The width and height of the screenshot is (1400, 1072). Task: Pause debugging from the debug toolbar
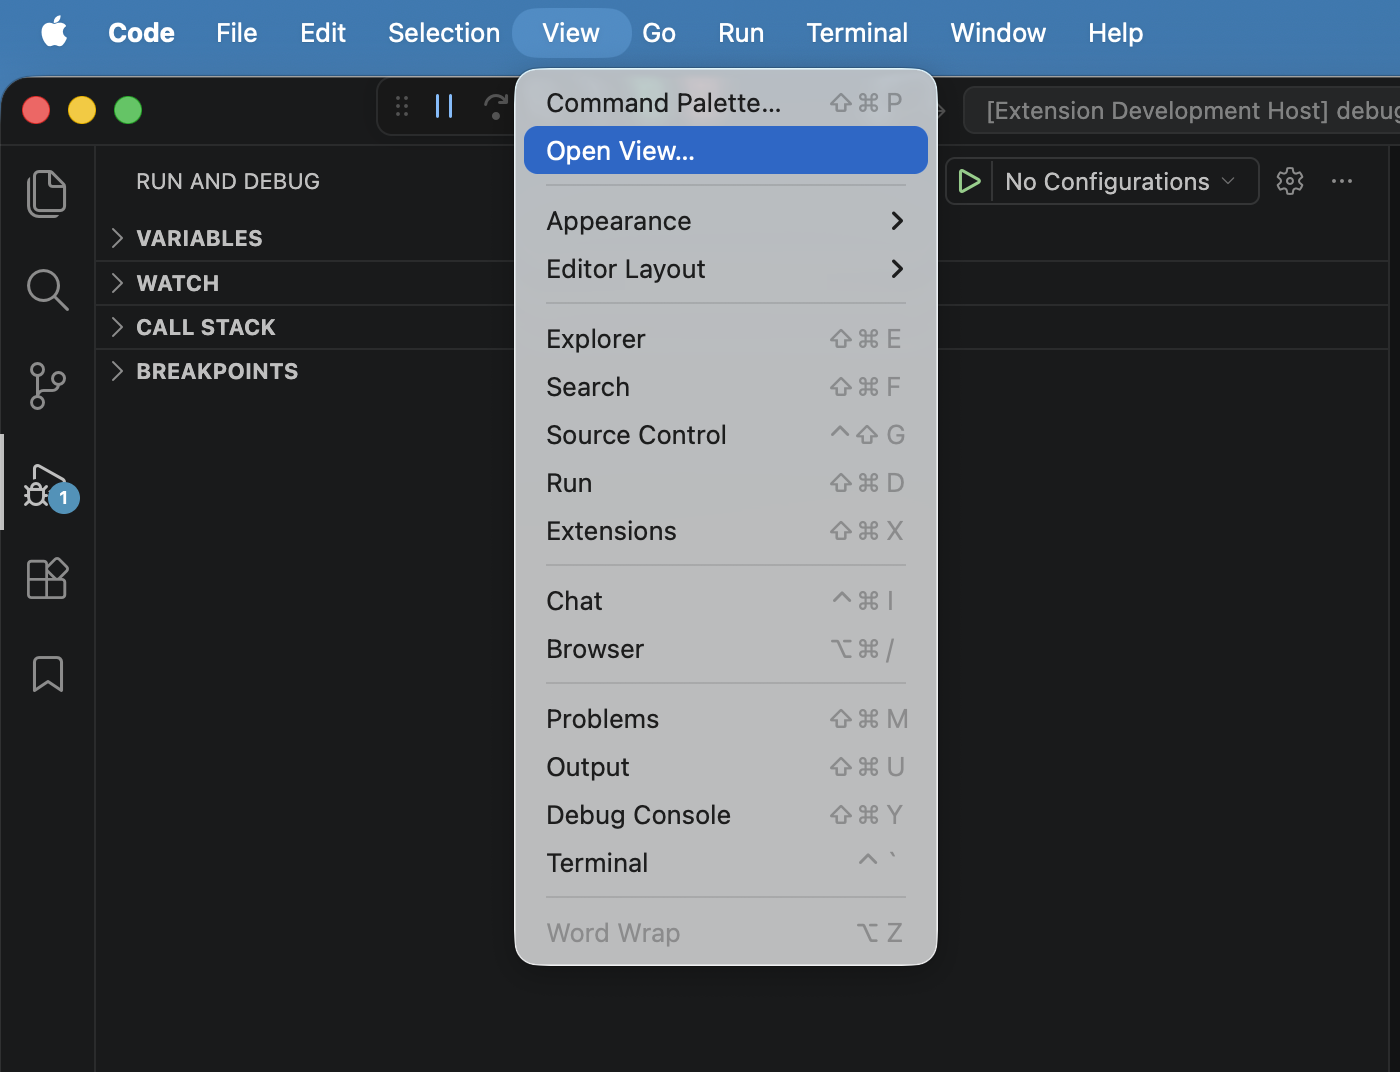point(444,106)
